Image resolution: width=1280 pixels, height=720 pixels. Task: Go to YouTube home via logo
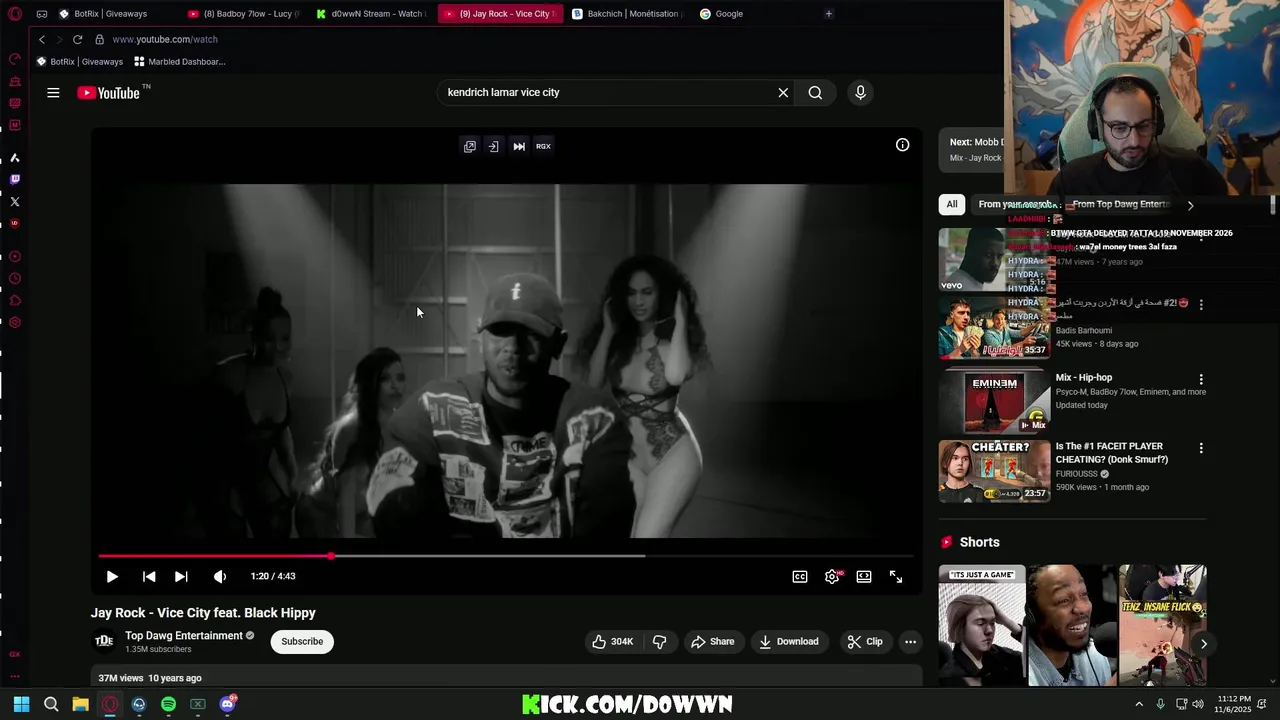pyautogui.click(x=108, y=93)
